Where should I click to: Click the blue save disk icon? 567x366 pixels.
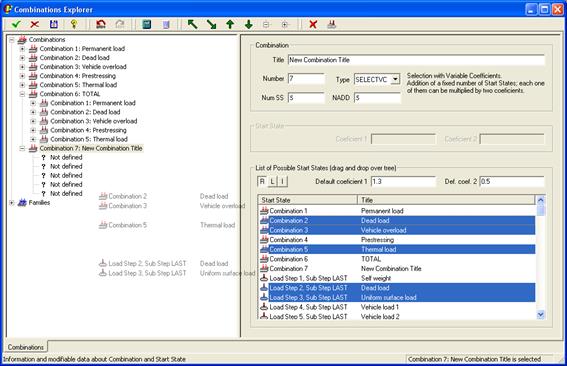click(54, 25)
